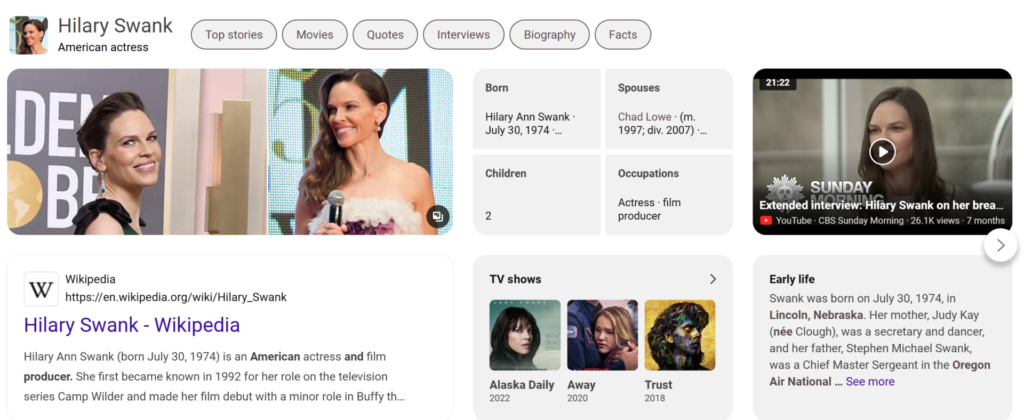Open the Hilary Swank - Wikipedia link
The height and width of the screenshot is (420, 1024).
point(132,325)
